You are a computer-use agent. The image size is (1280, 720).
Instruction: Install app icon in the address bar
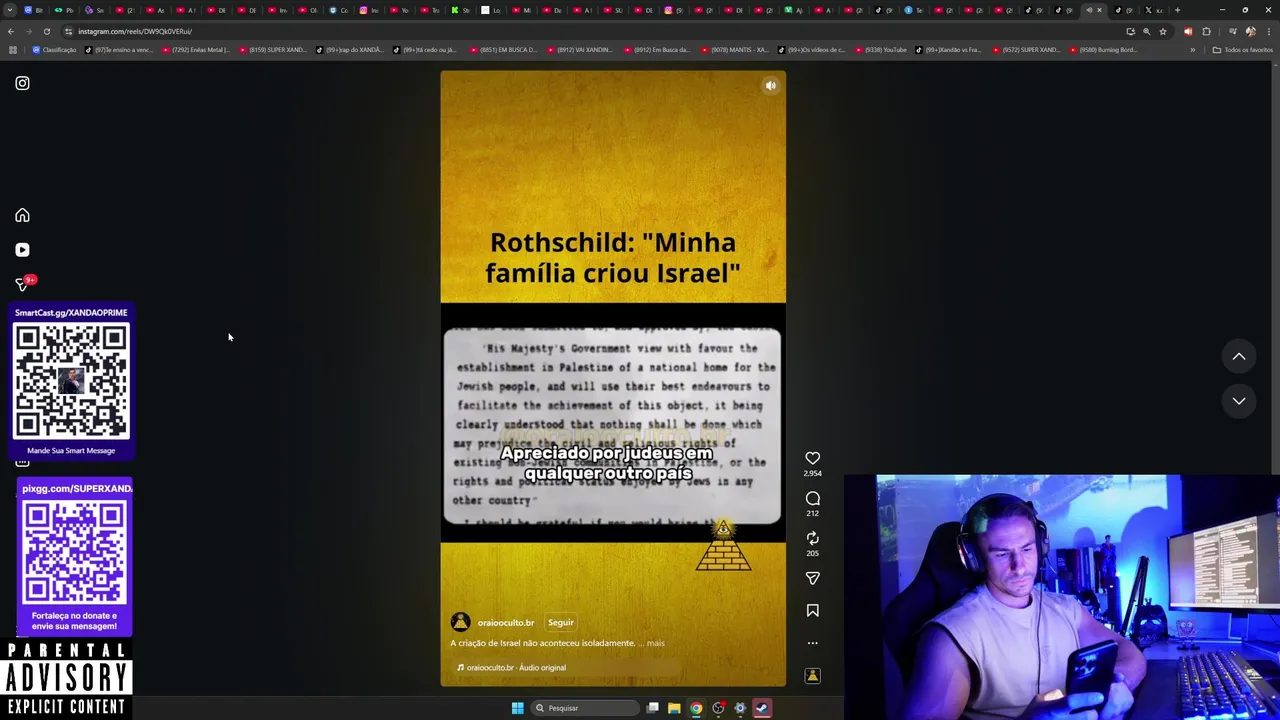1130,31
